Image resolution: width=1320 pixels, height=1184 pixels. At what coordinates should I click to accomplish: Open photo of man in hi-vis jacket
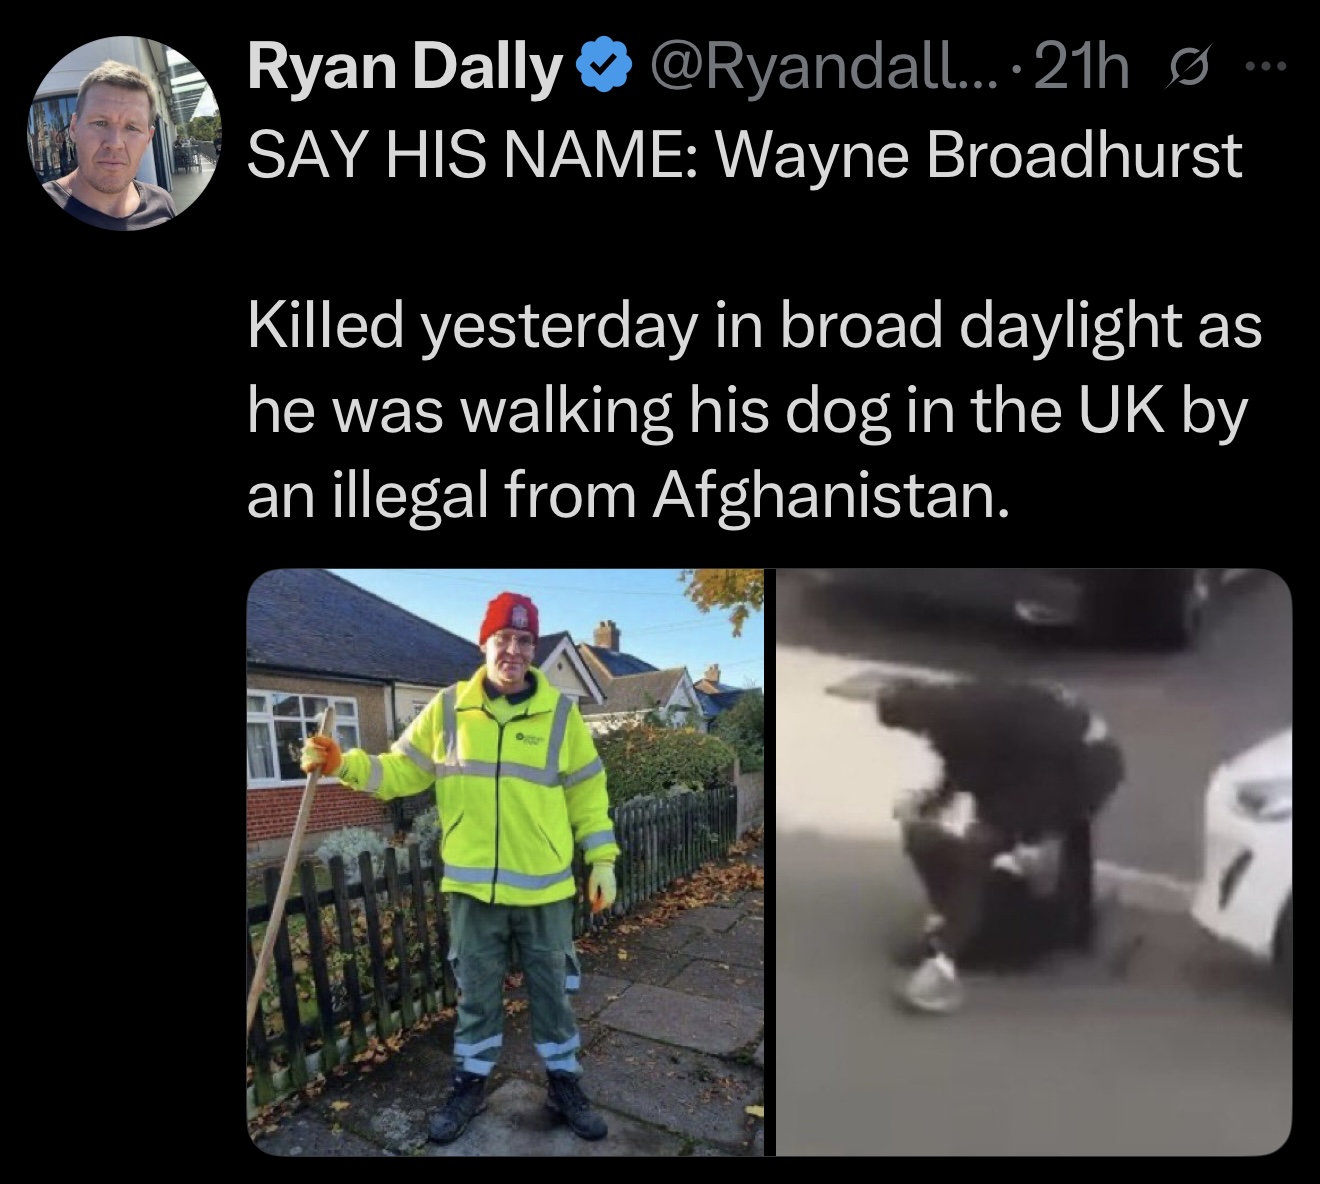click(505, 862)
